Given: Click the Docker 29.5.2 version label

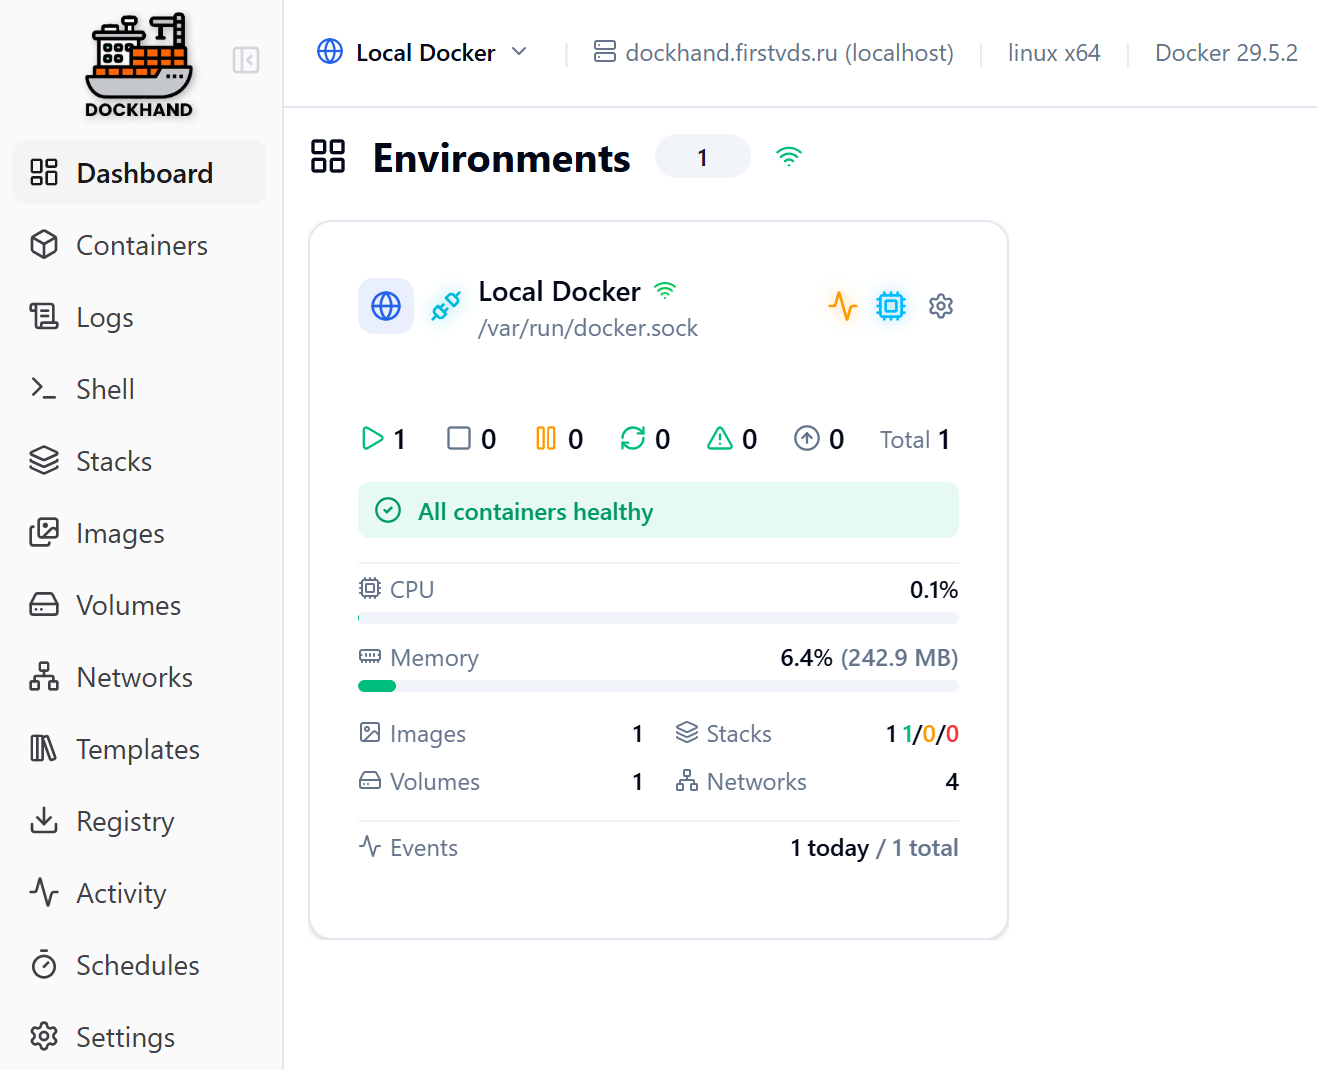Looking at the screenshot, I should [x=1226, y=53].
